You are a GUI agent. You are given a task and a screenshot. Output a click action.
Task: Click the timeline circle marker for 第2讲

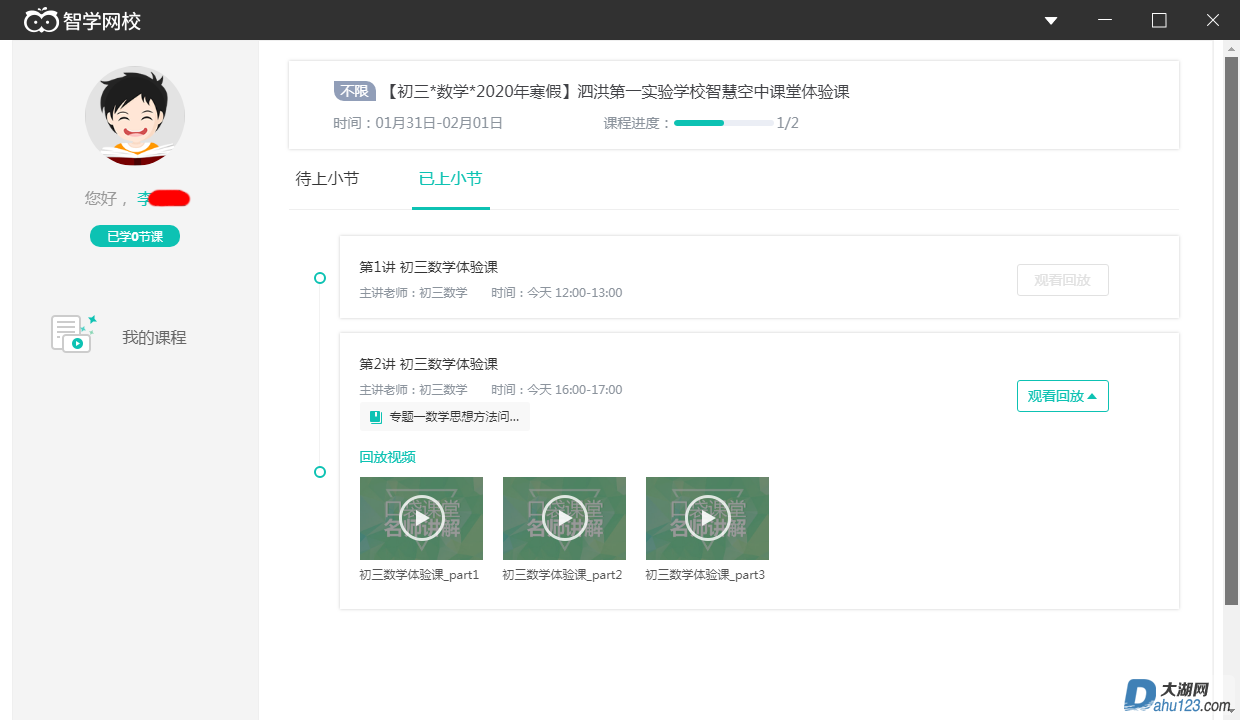click(x=320, y=472)
